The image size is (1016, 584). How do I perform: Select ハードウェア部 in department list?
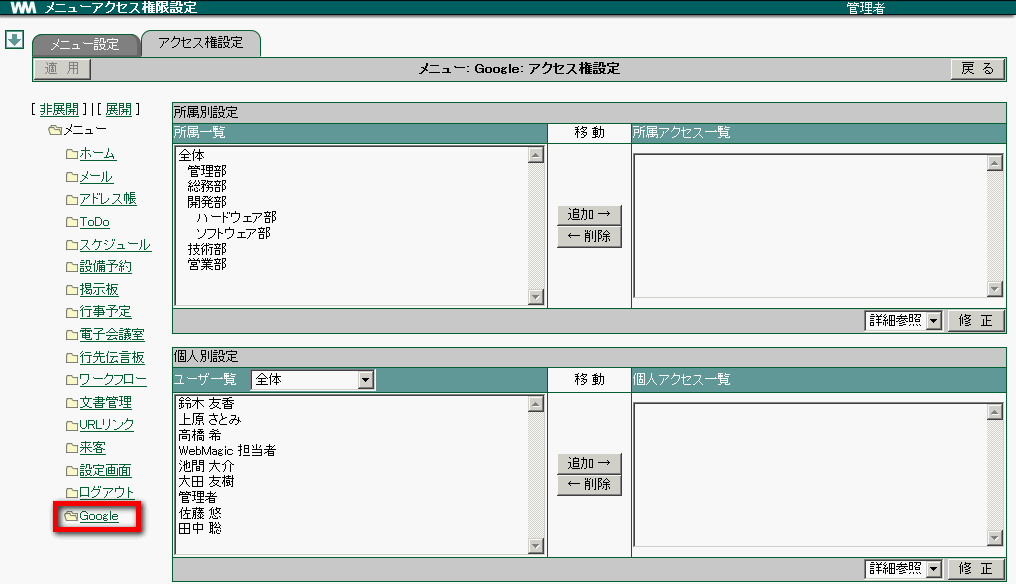pos(236,218)
